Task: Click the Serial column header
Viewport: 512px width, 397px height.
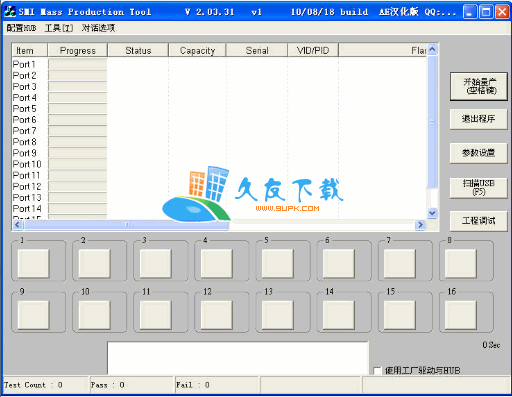Action: pos(257,50)
